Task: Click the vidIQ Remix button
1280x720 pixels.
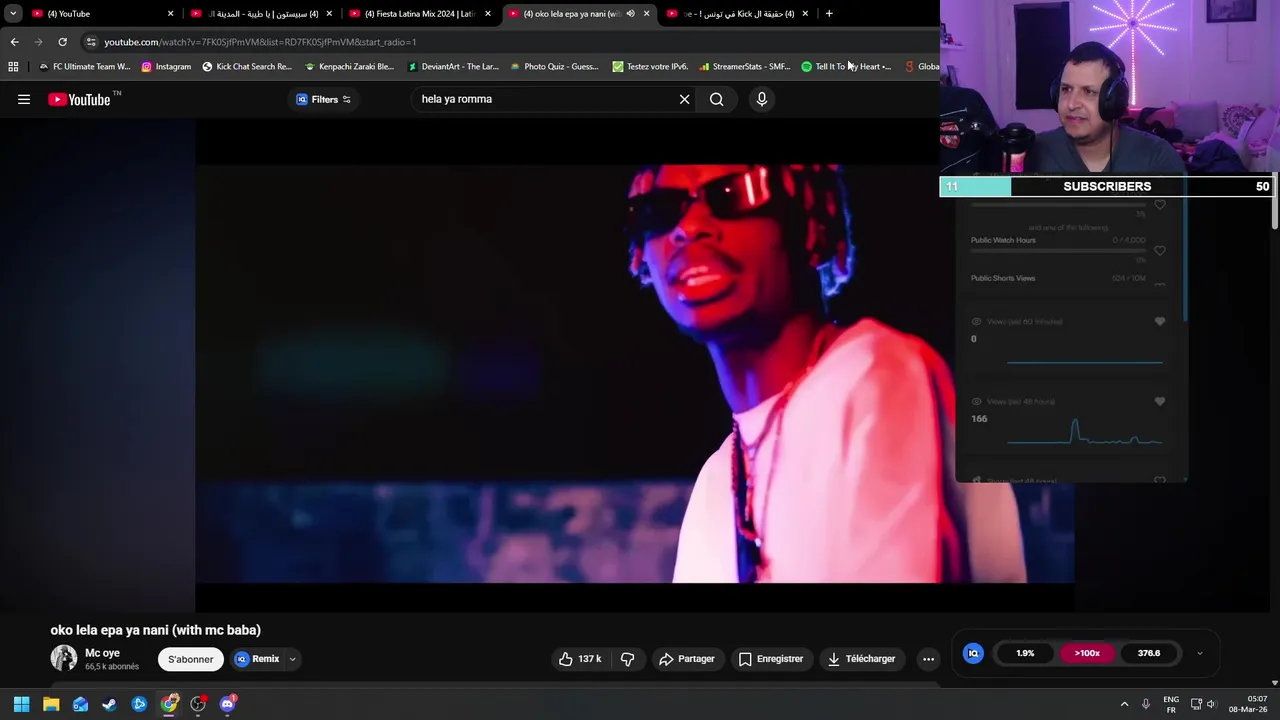Action: 257,659
